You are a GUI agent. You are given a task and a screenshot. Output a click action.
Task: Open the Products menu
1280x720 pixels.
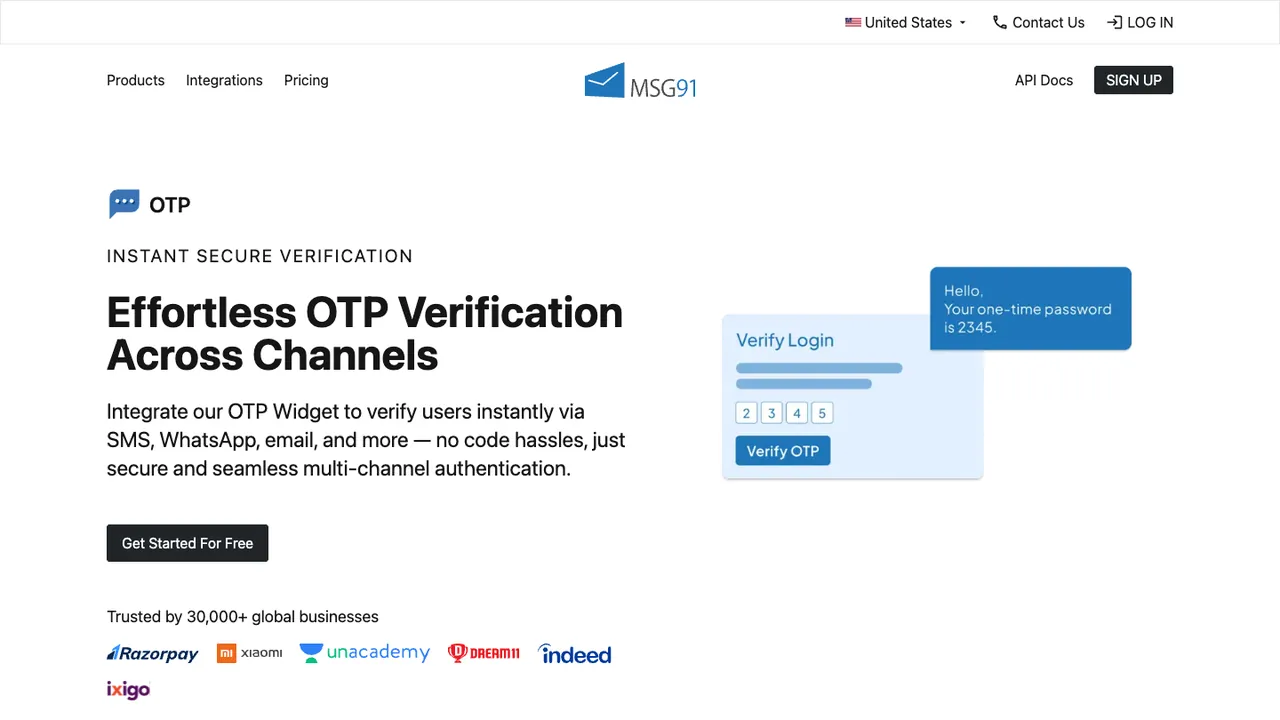pos(136,80)
